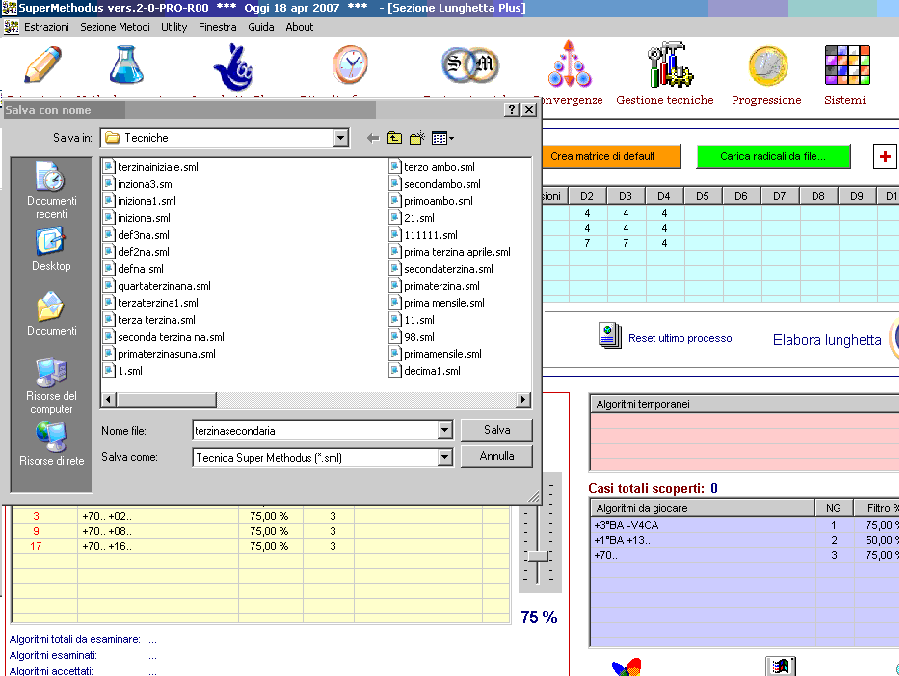899x676 pixels.
Task: Click the file list scrollbar left arrow
Action: [x=108, y=400]
